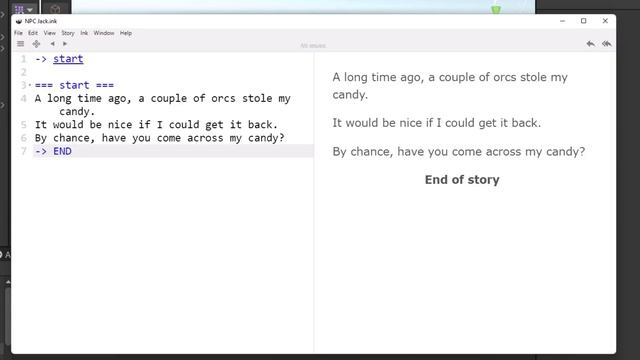This screenshot has height=360, width=640.
Task: Maximize the Inky window
Action: tap(584, 21)
